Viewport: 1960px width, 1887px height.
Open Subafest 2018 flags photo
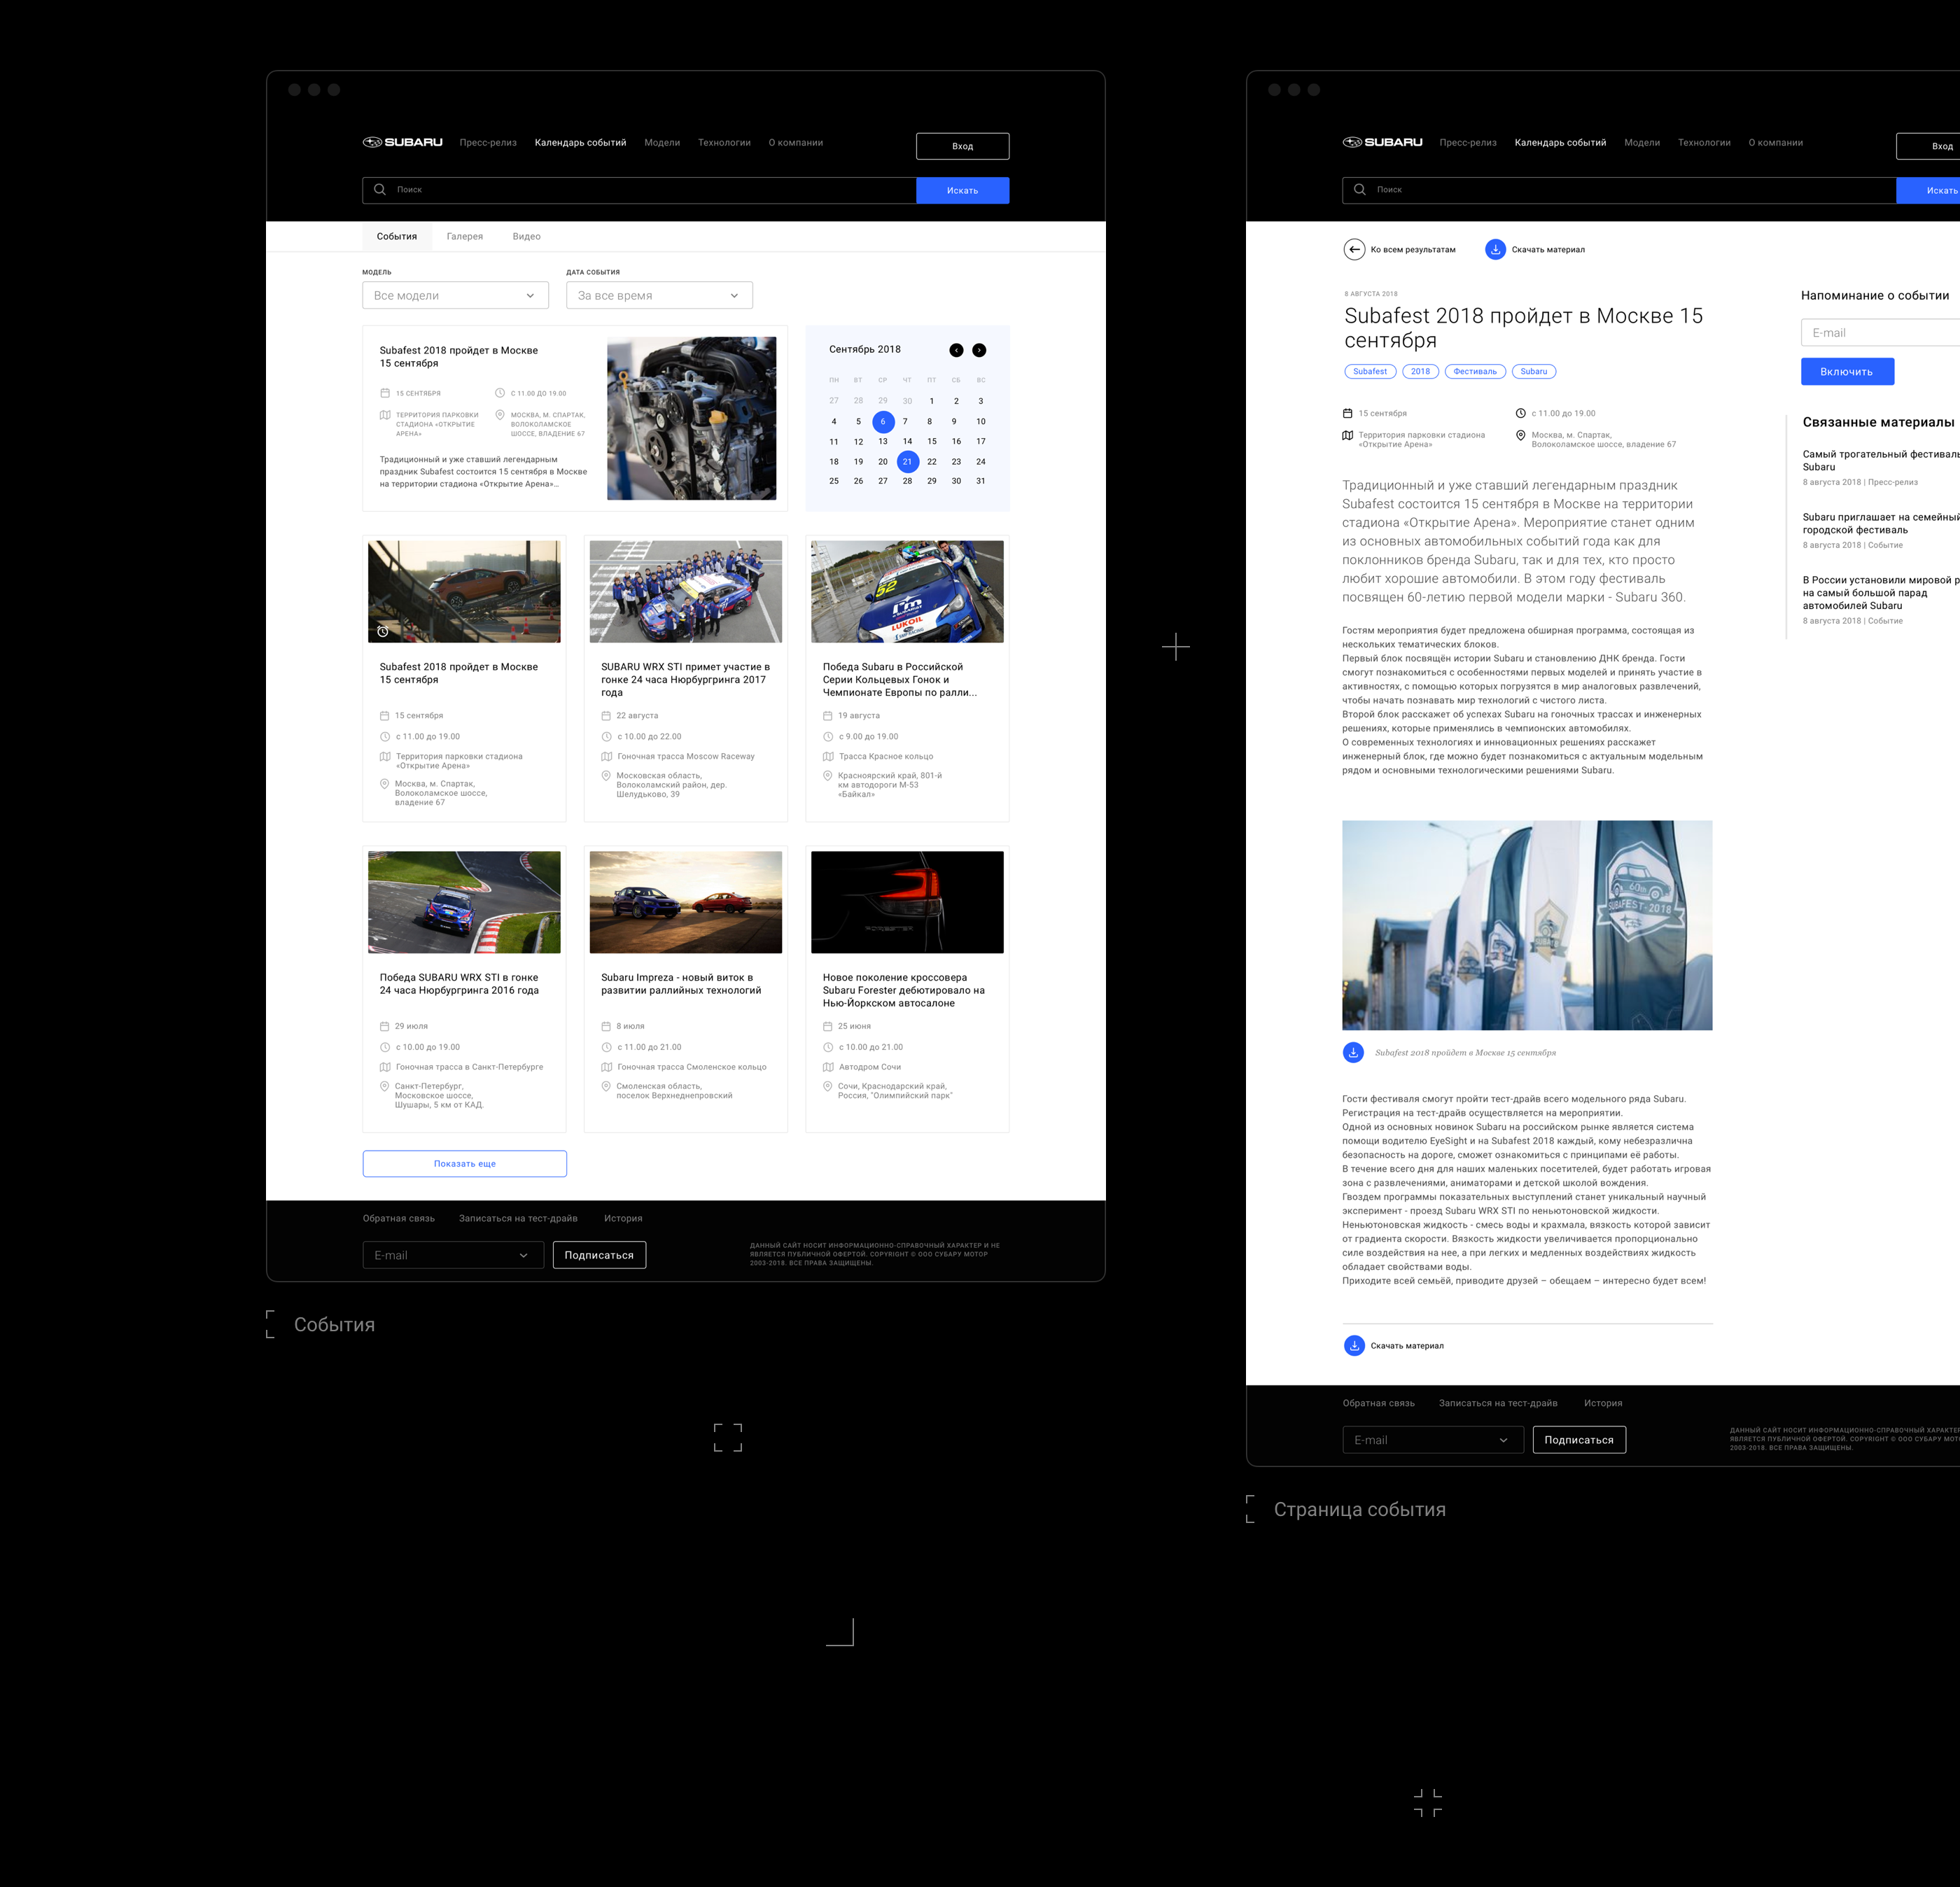pyautogui.click(x=1527, y=926)
